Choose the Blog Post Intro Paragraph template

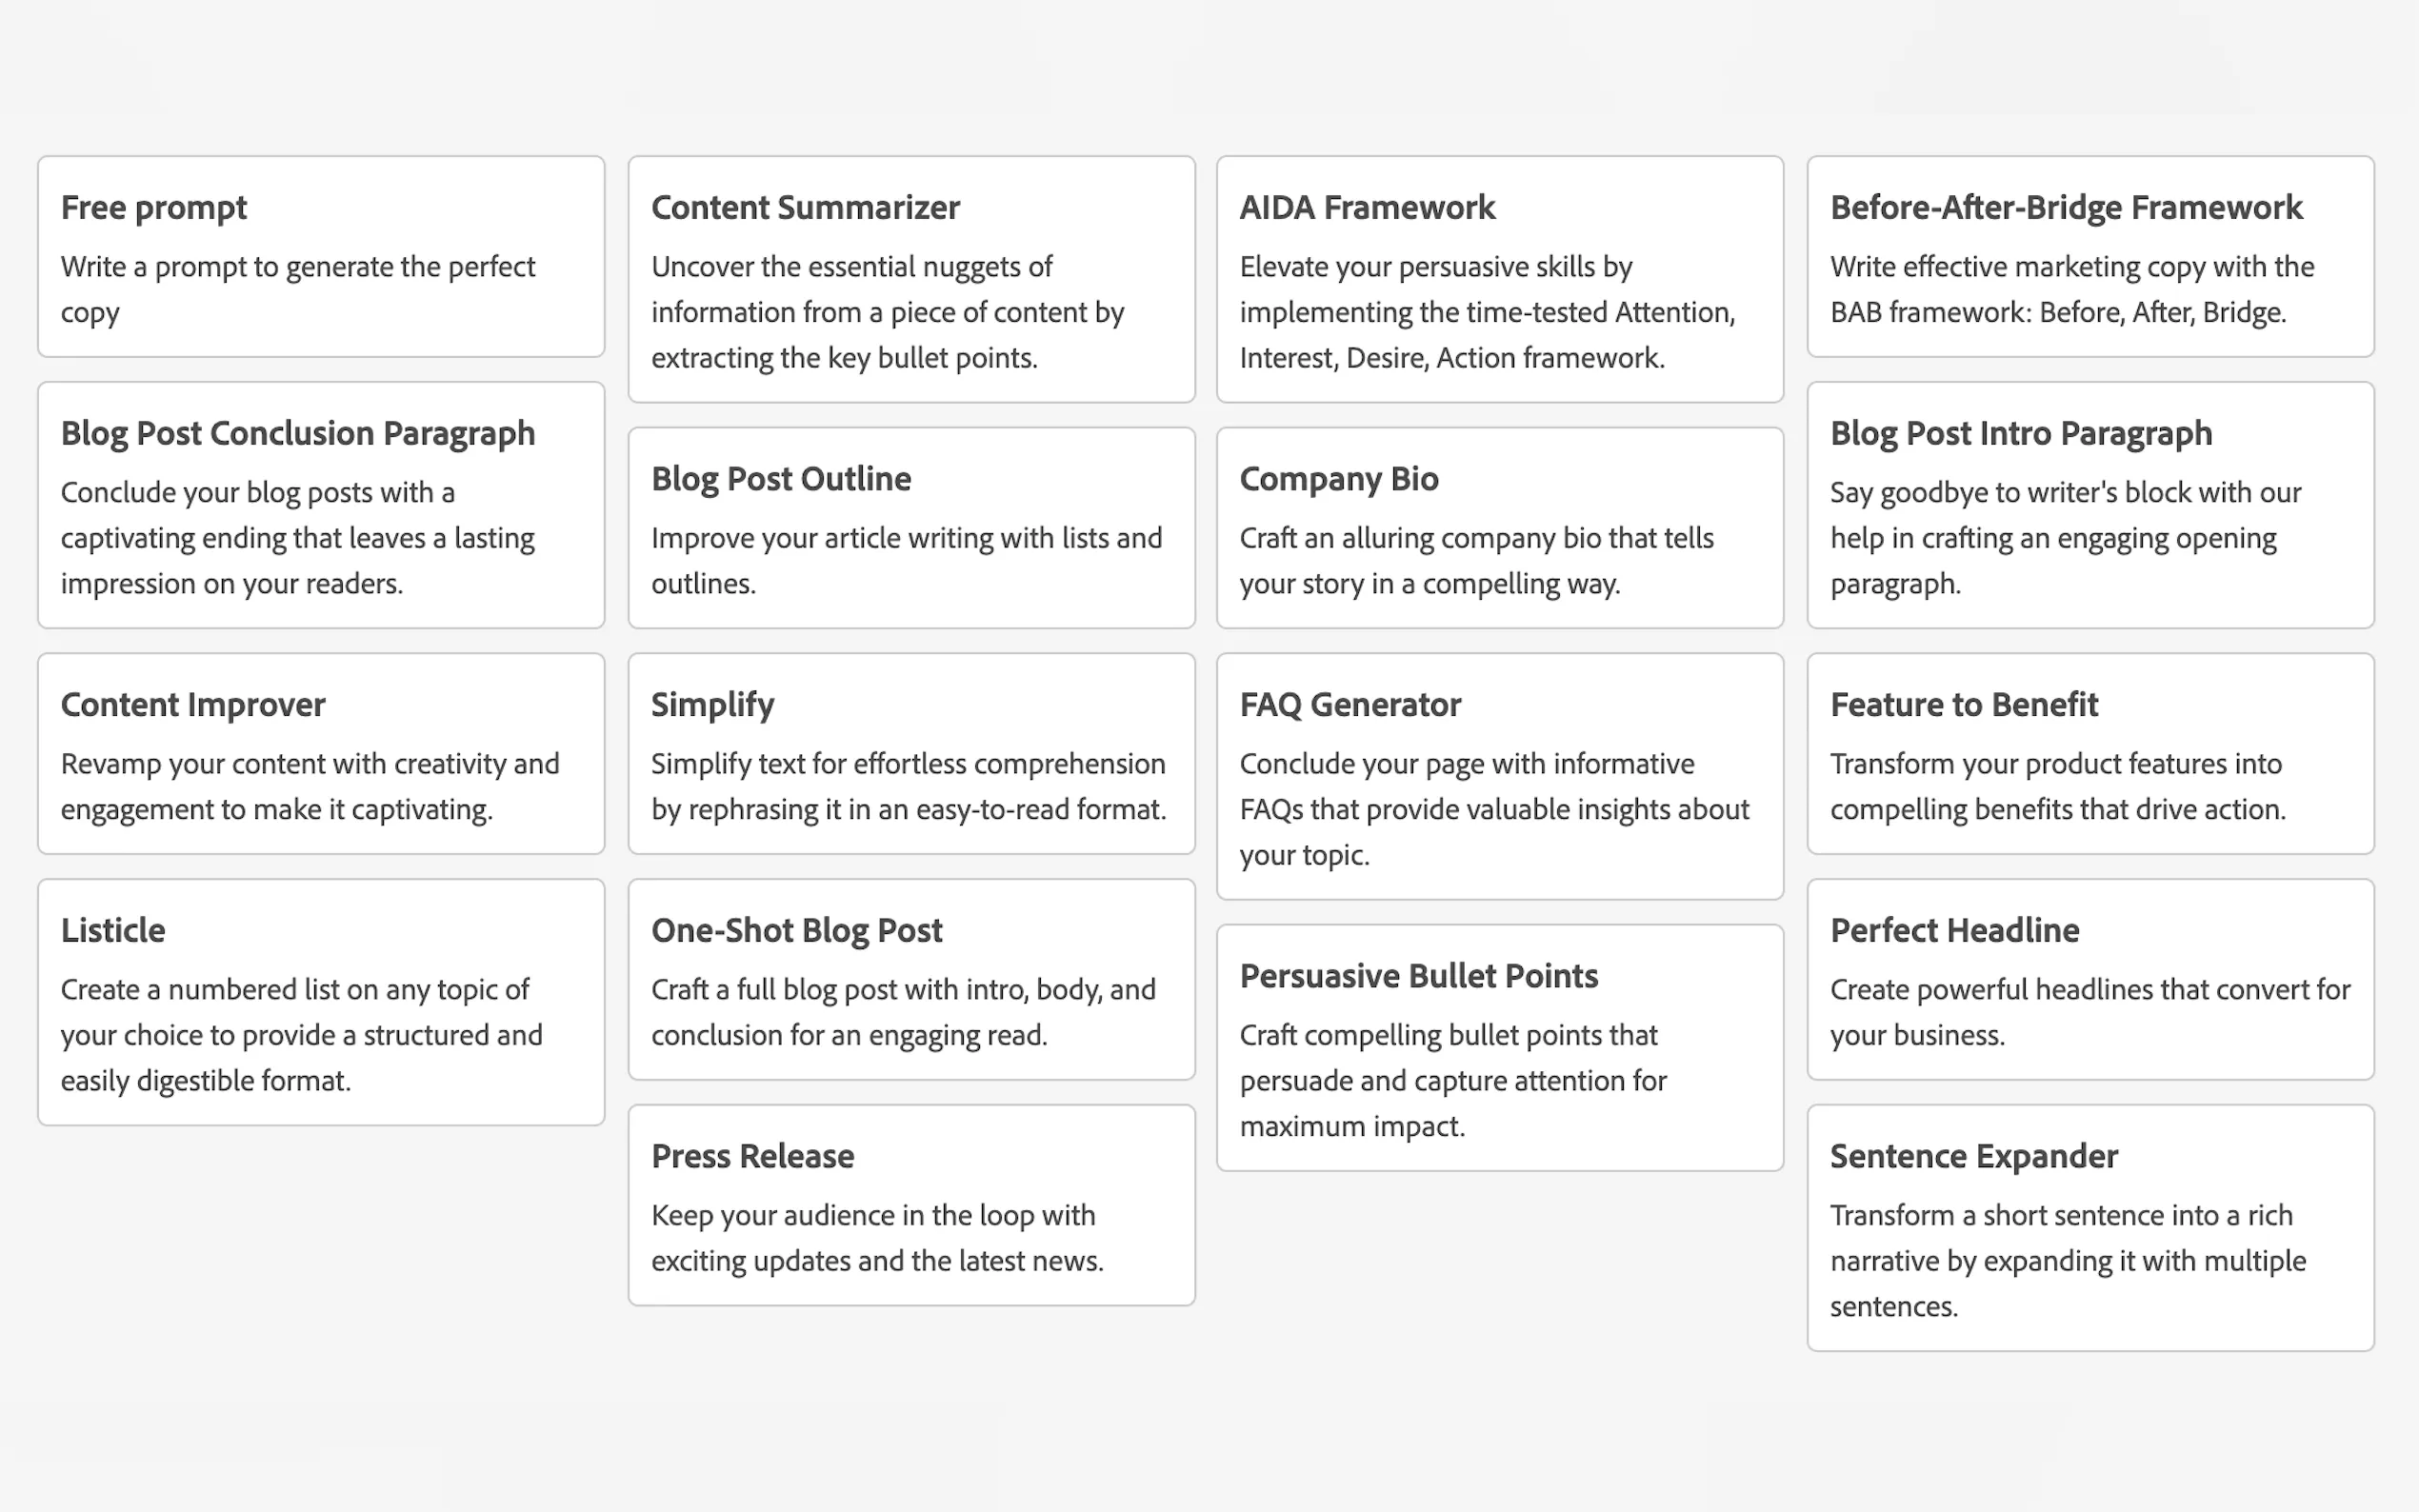tap(2089, 504)
